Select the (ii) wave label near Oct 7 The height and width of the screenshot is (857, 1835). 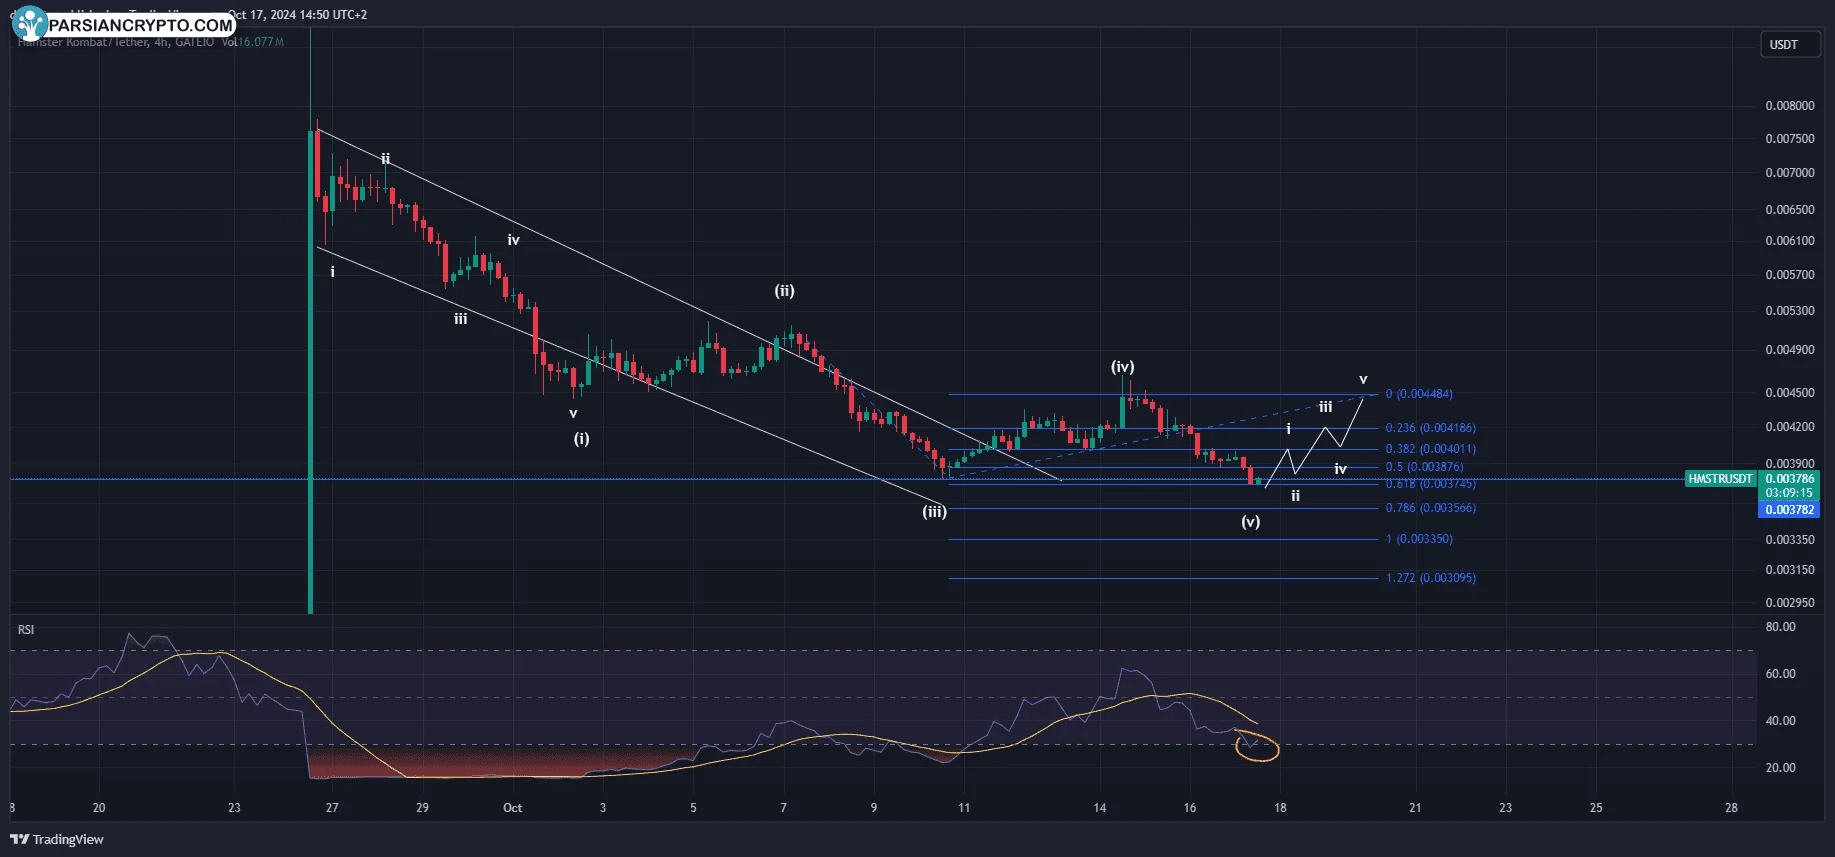coord(784,291)
